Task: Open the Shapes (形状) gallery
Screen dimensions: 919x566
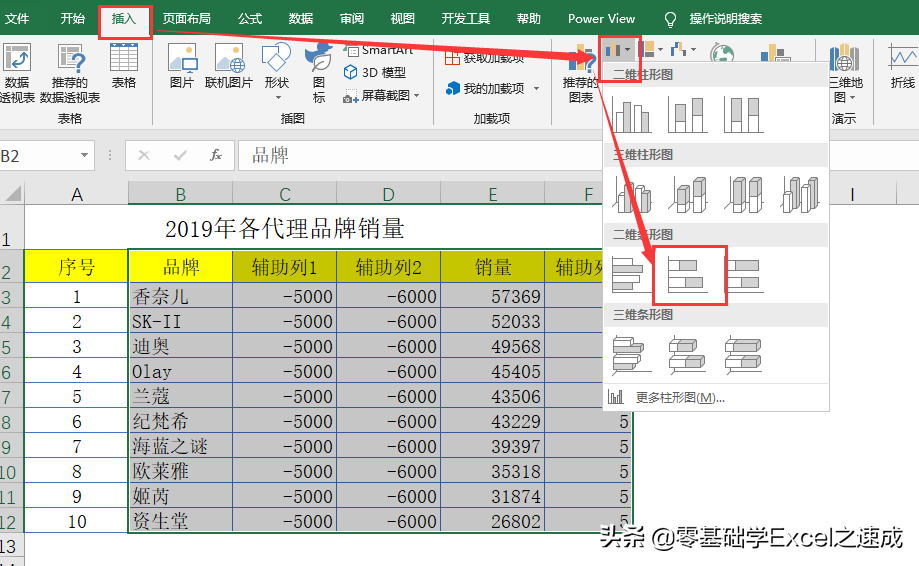Action: (x=277, y=70)
